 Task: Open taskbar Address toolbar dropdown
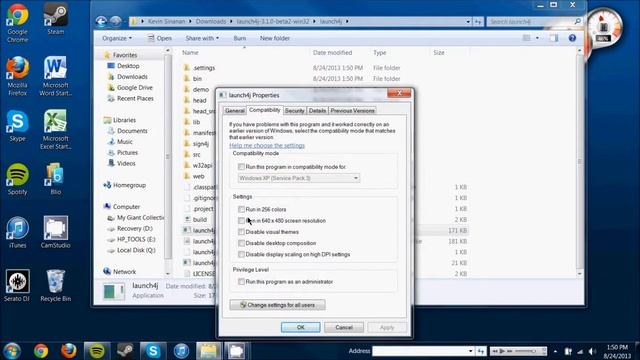pyautogui.click(x=470, y=351)
